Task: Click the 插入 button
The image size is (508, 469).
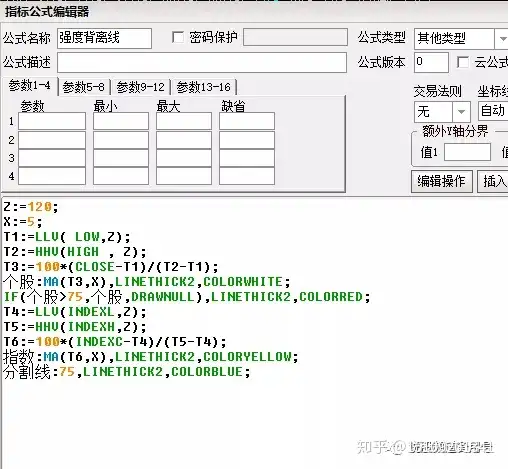Action: (493, 181)
